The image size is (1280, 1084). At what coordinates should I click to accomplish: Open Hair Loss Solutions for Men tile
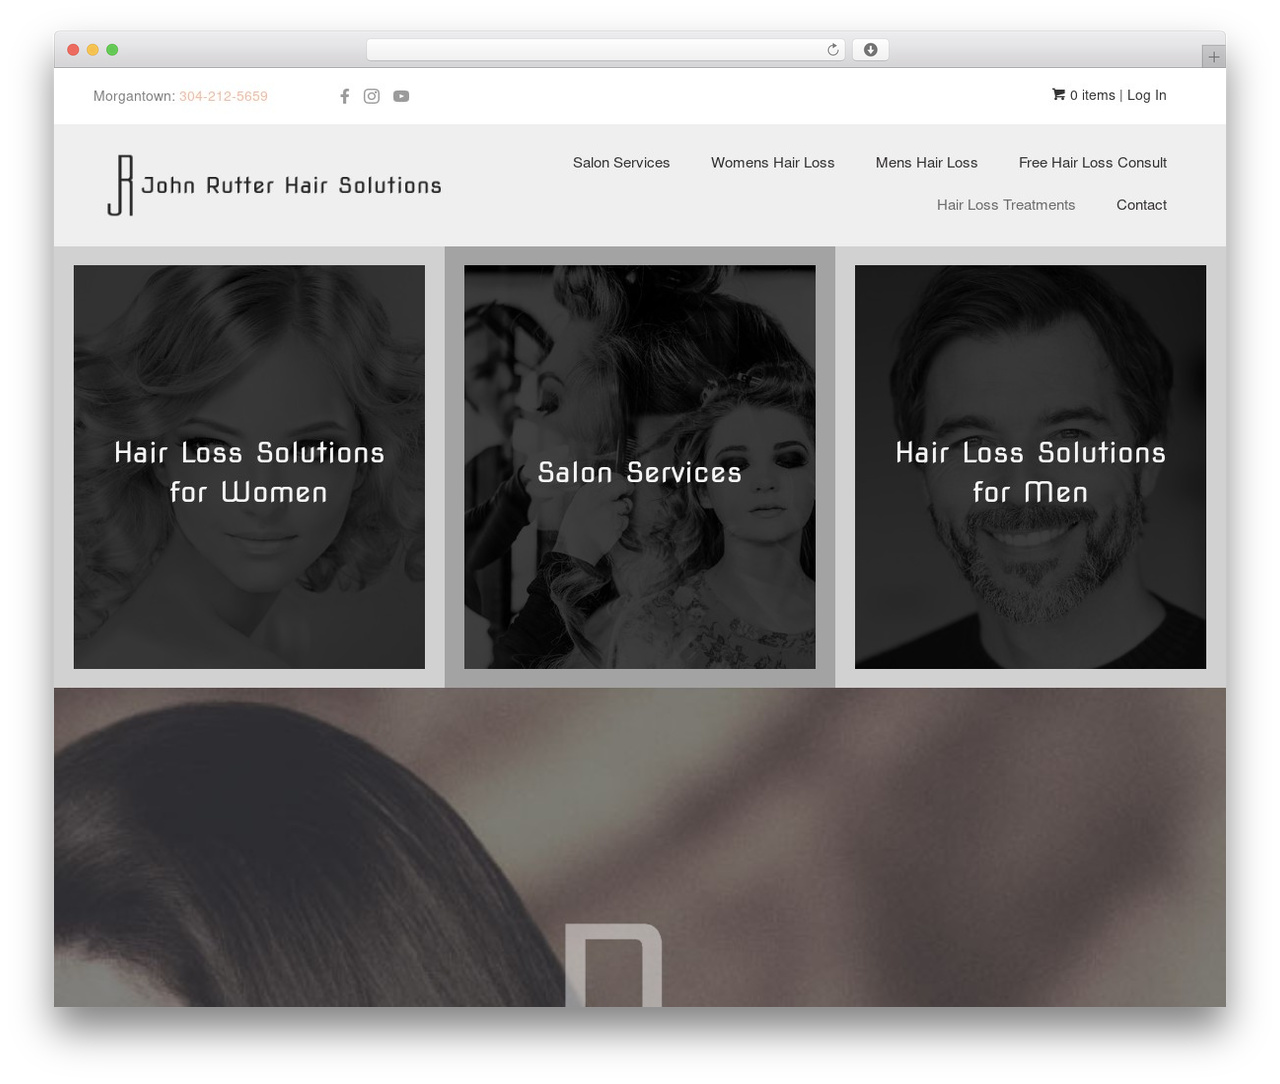click(1030, 467)
